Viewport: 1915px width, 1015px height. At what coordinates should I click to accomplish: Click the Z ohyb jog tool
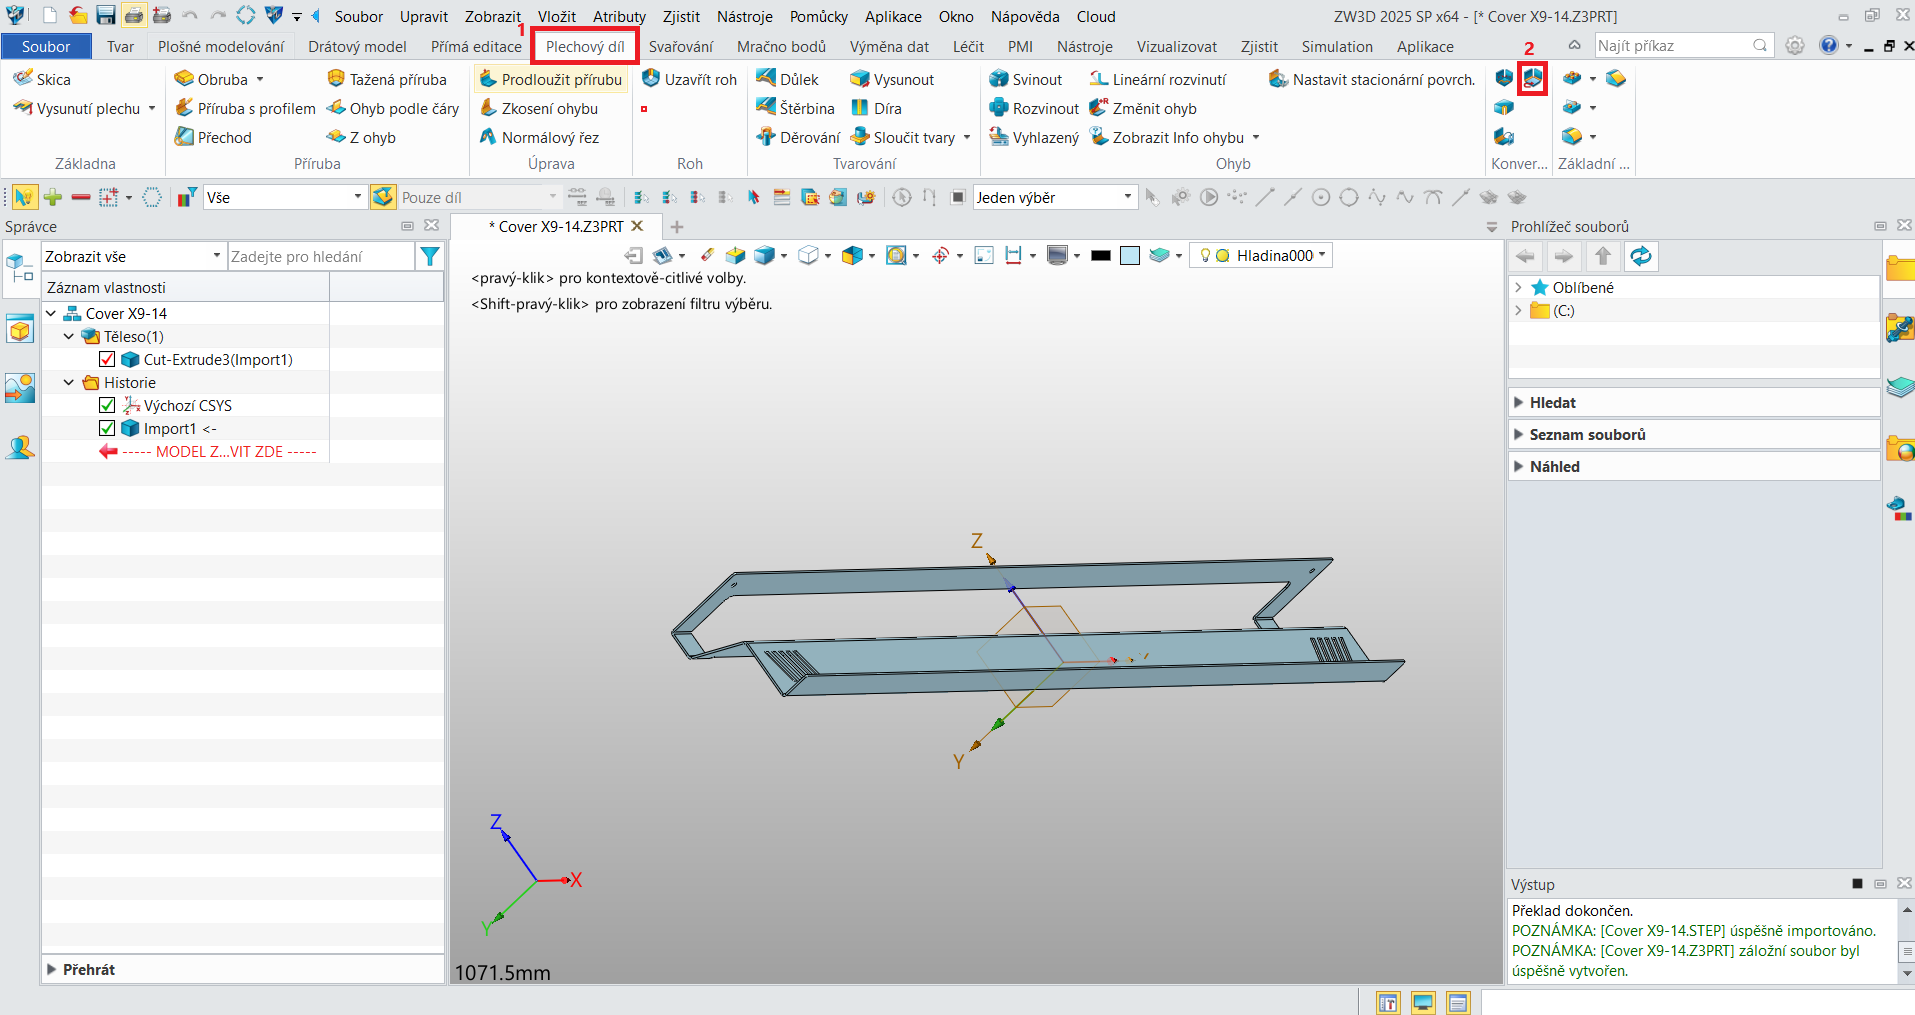coord(361,137)
